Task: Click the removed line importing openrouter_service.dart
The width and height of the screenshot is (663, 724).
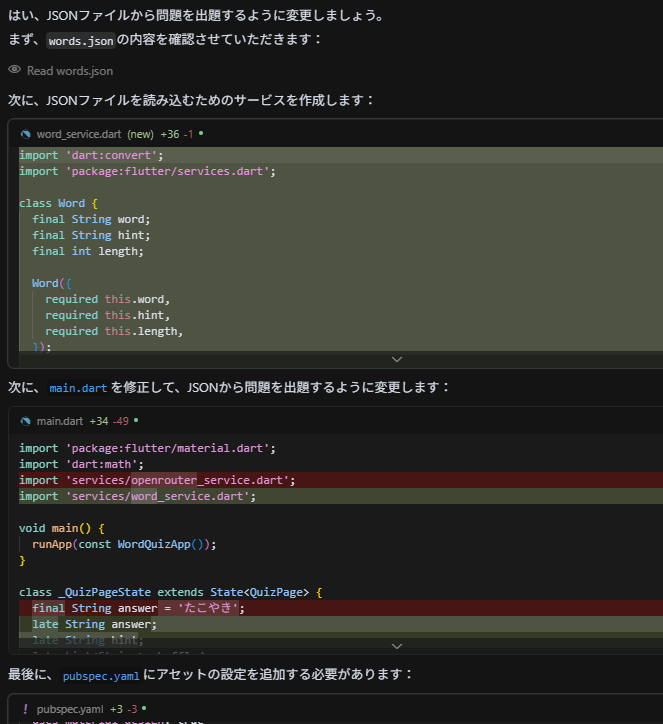Action: (341, 480)
